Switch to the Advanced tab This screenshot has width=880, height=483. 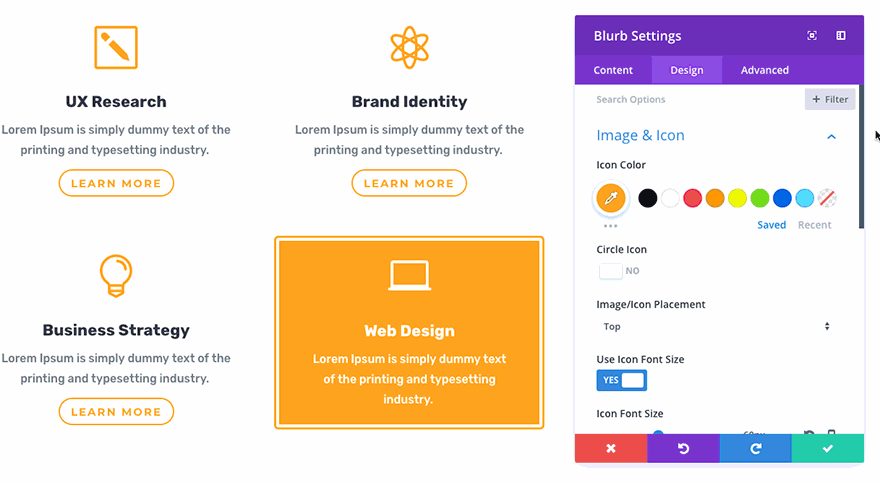[765, 70]
